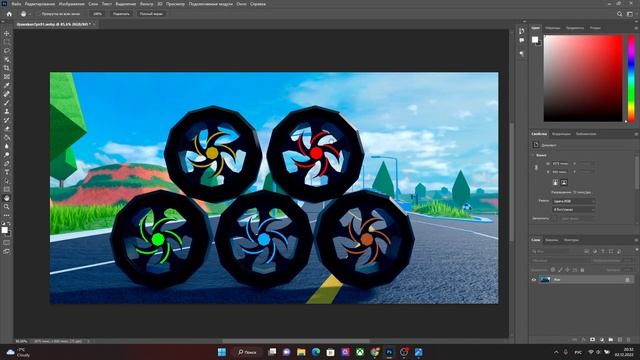The width and height of the screenshot is (640, 360).
Task: Click the Home icon in options bar
Action: 9,14
